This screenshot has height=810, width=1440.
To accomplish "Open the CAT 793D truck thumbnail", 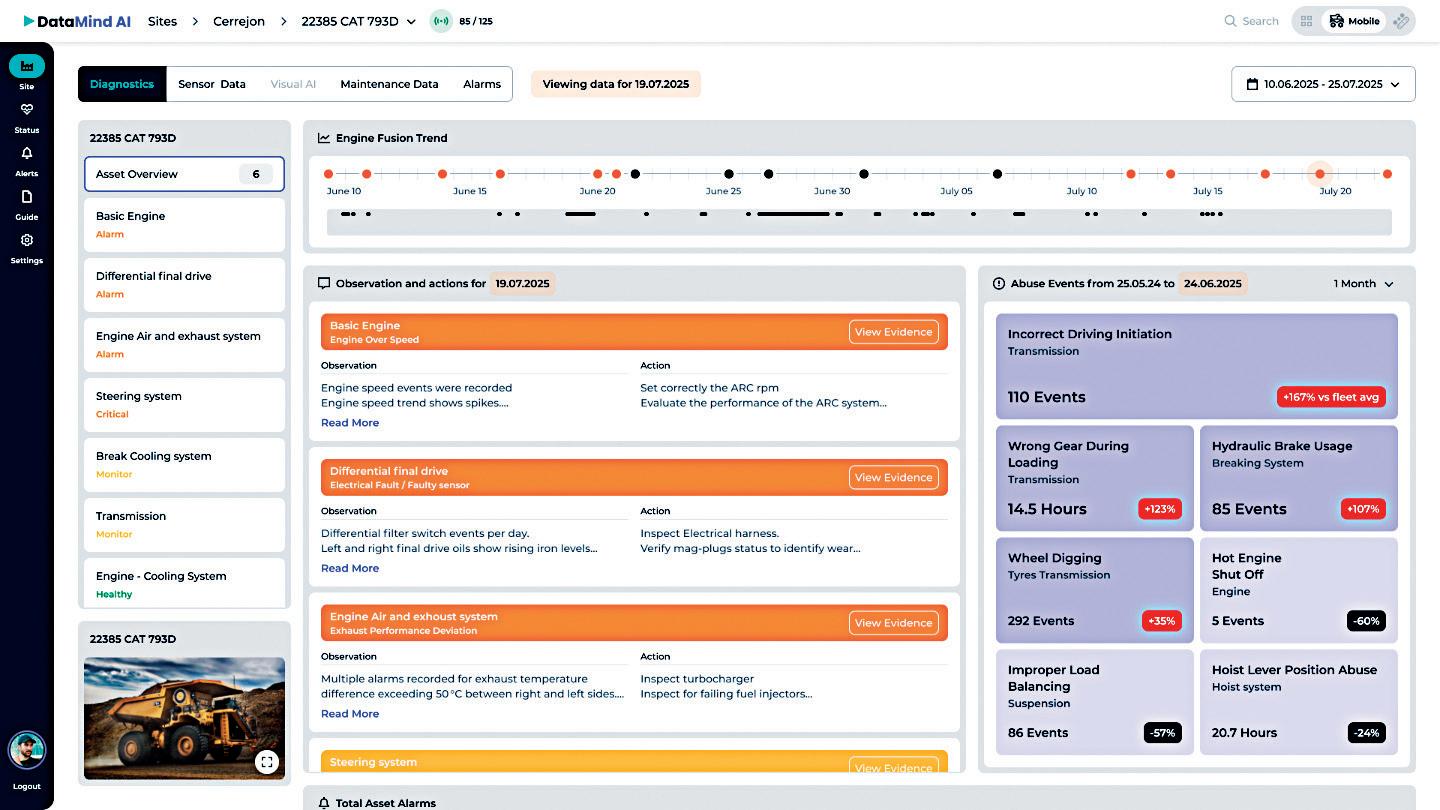I will [x=184, y=718].
